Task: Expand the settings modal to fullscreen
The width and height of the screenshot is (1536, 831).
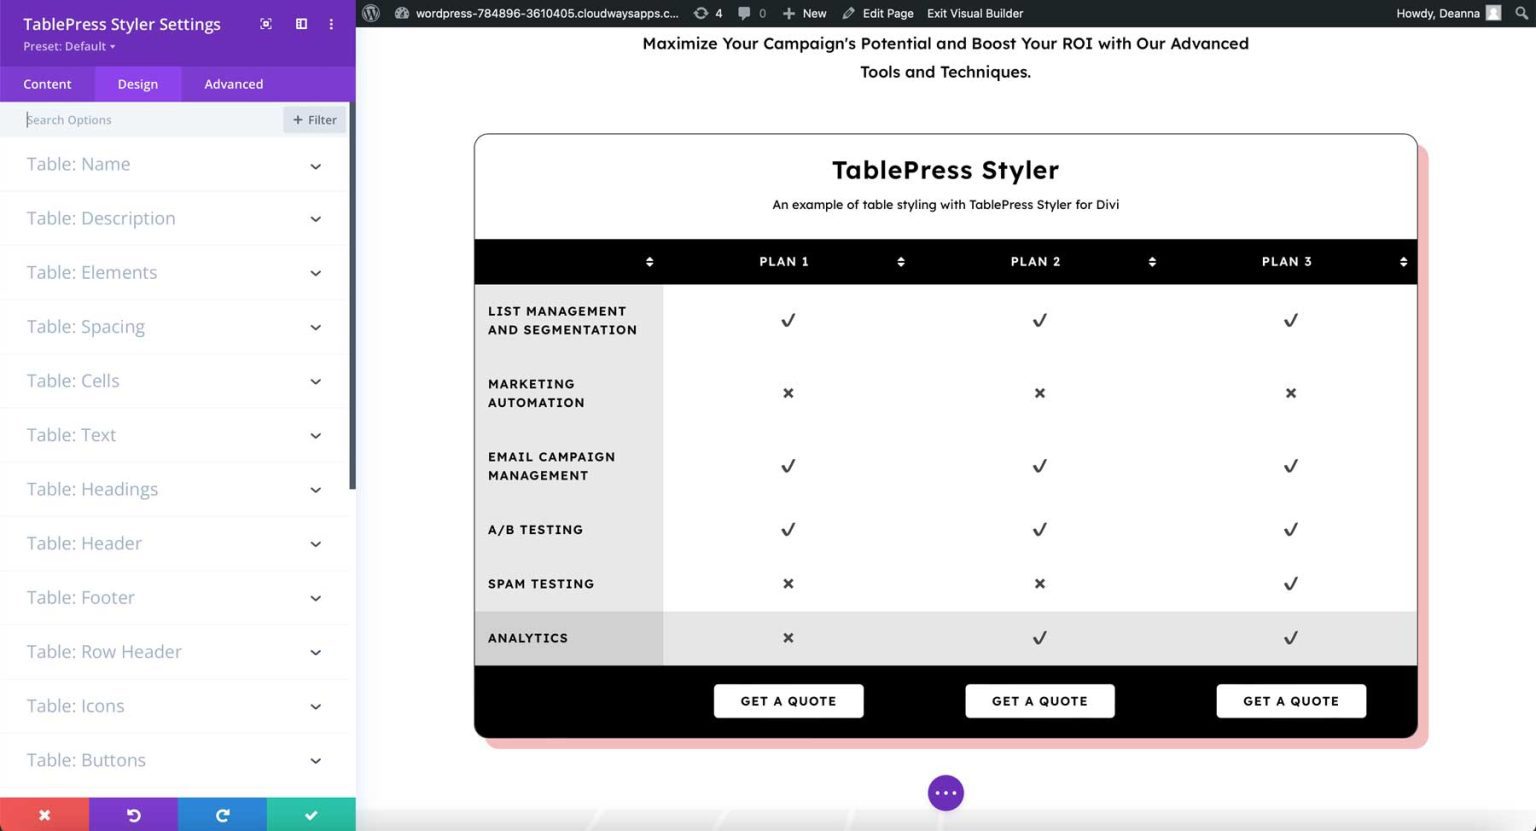Action: pyautogui.click(x=266, y=23)
